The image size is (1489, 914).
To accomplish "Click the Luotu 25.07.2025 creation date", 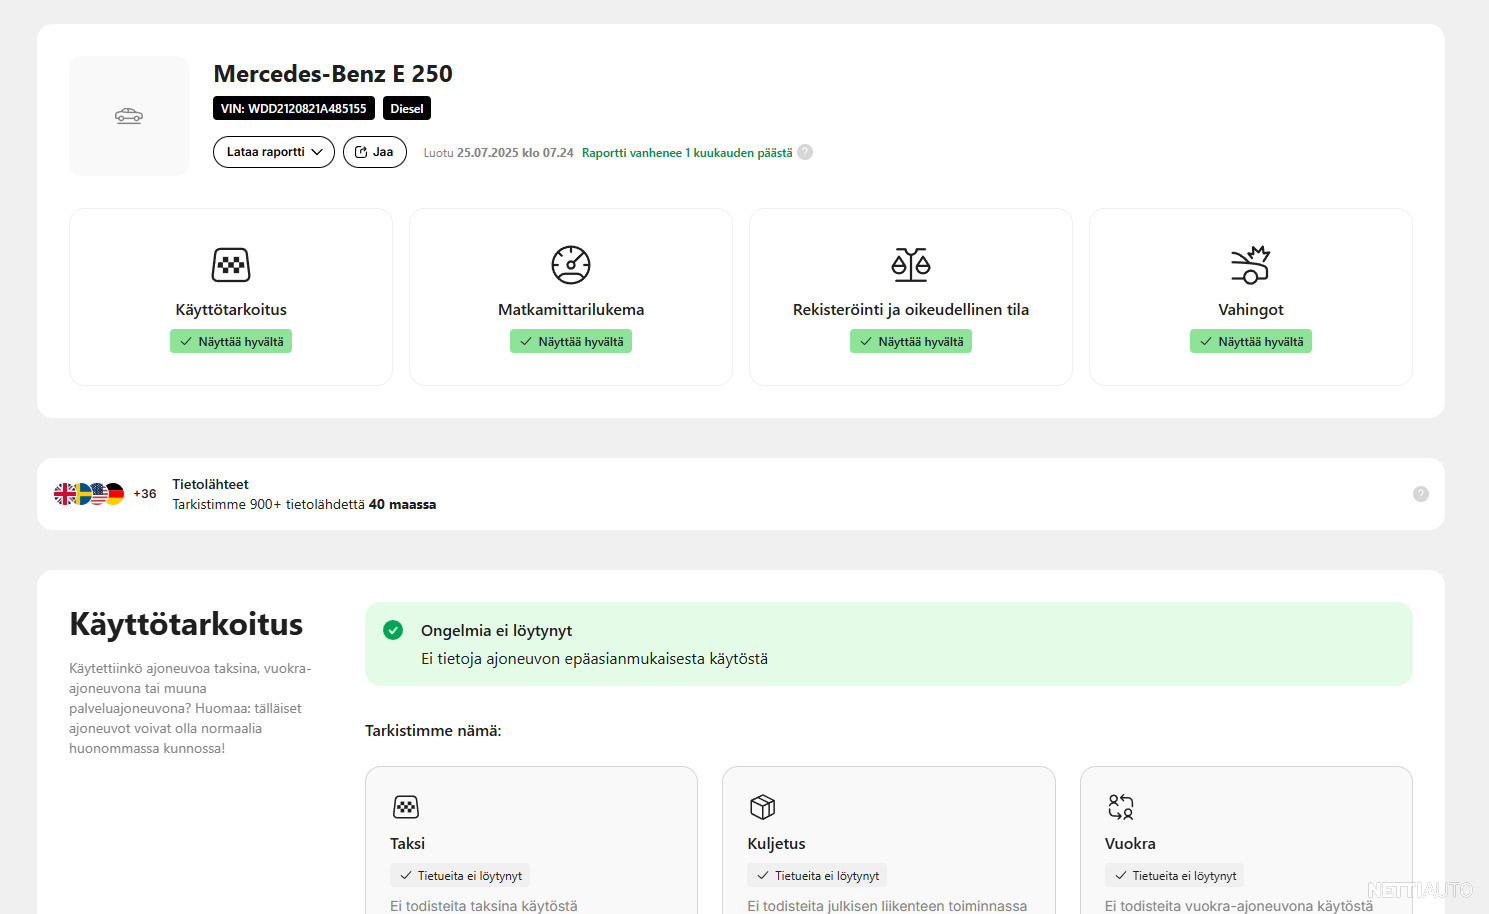I will pos(498,153).
